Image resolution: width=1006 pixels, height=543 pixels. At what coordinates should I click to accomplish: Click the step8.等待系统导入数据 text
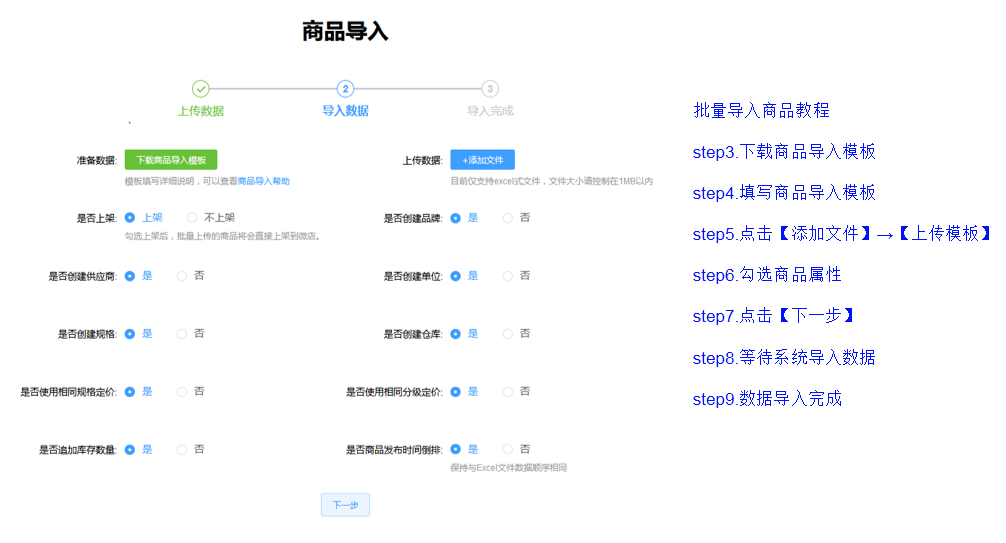click(x=784, y=358)
